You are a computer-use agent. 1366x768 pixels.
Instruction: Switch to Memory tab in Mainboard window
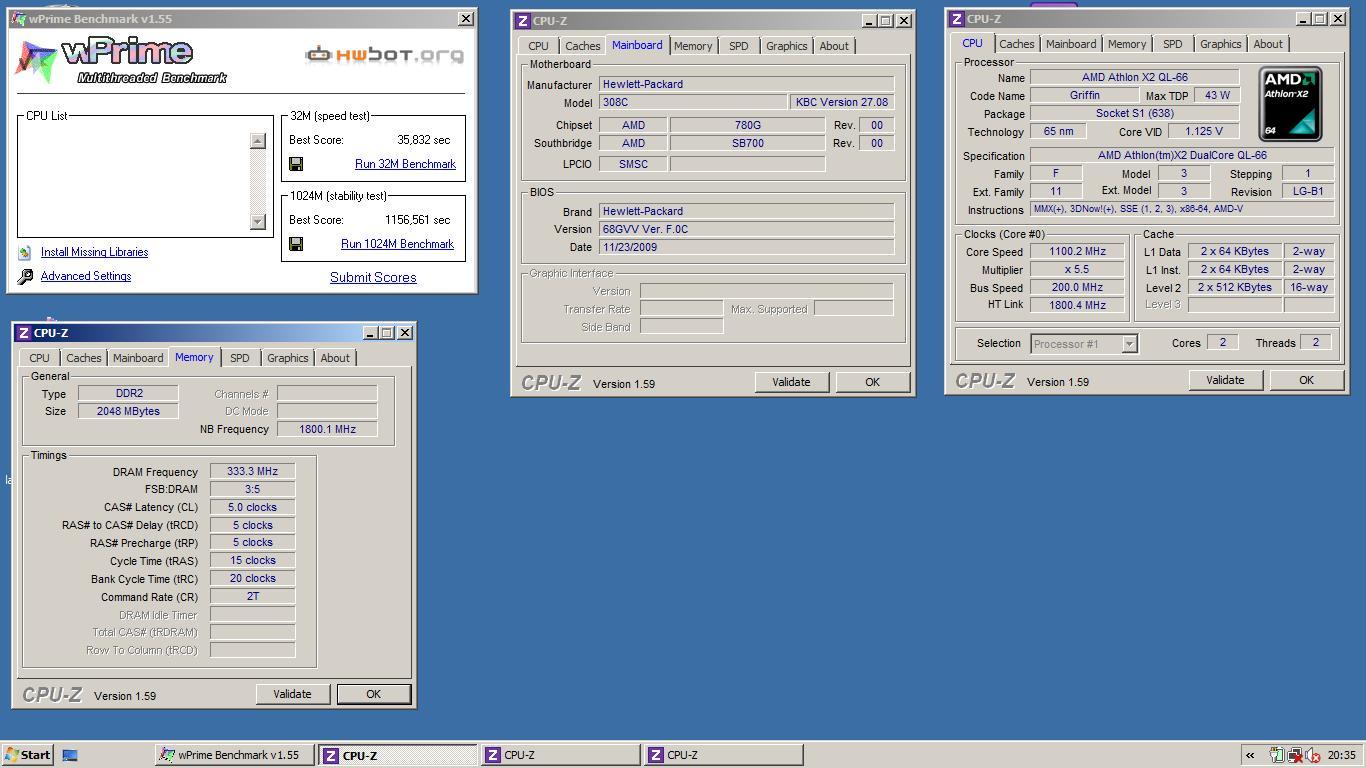coord(693,46)
